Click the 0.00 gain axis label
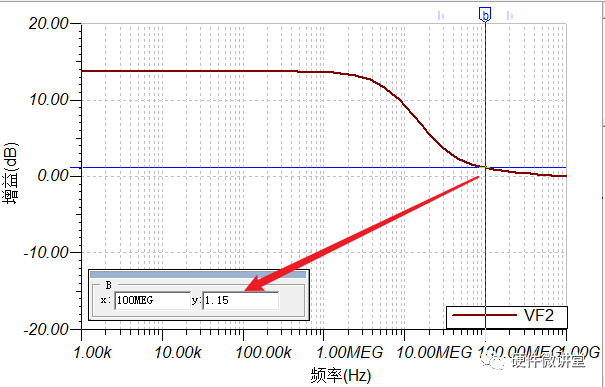This screenshot has height=387, width=605. [53, 176]
